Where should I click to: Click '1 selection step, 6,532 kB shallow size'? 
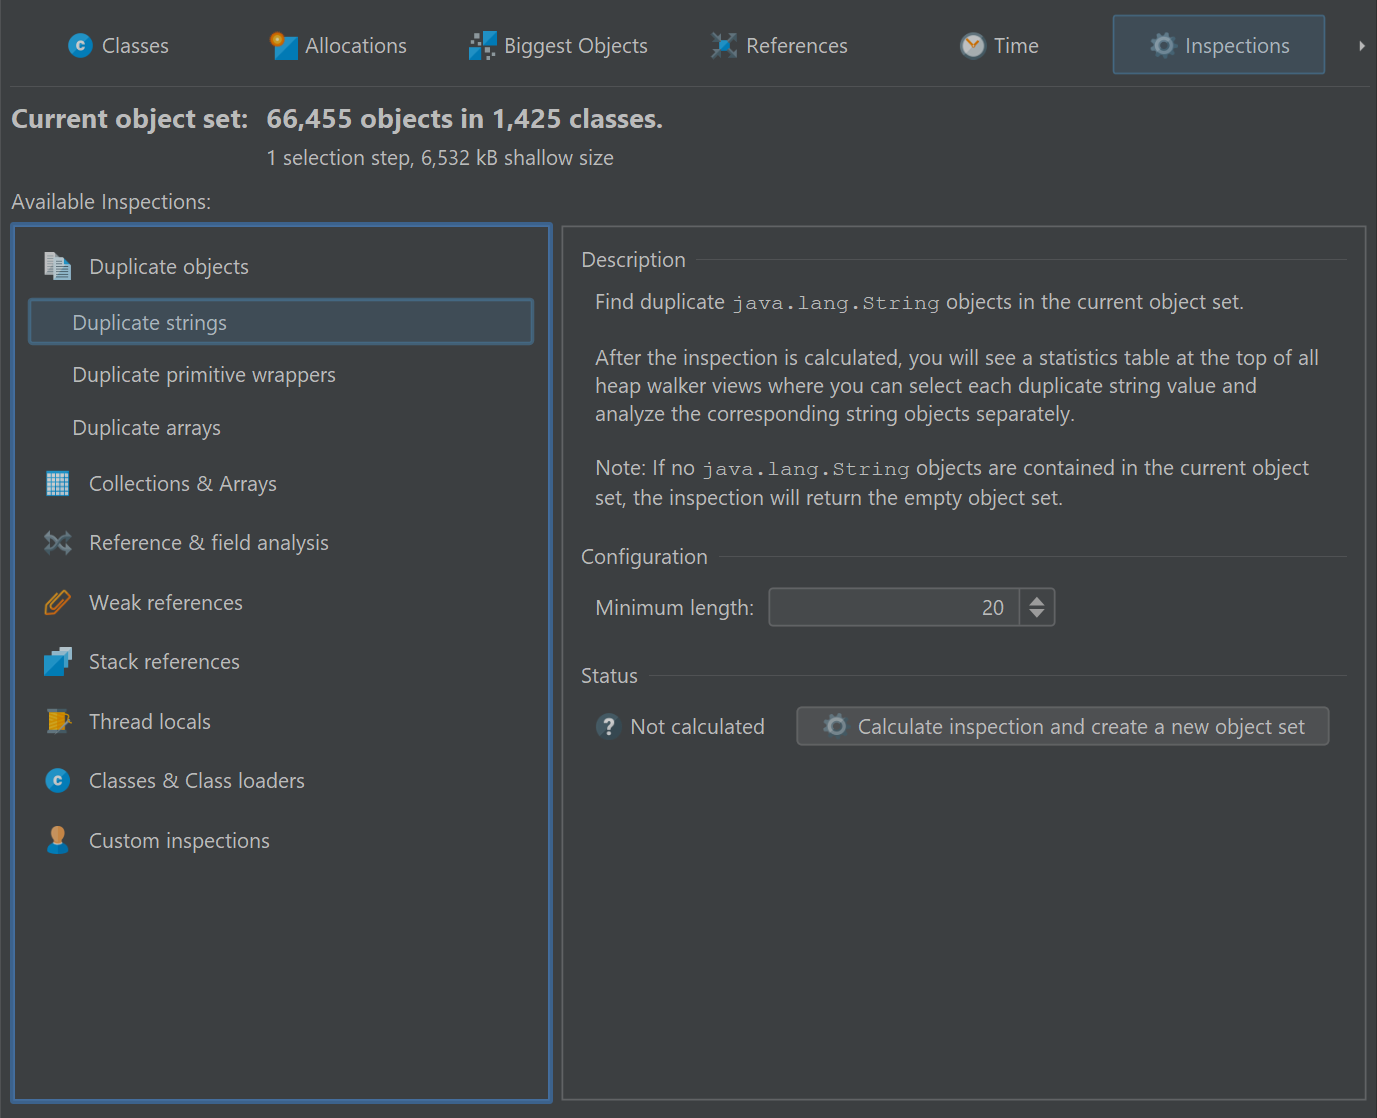[440, 158]
